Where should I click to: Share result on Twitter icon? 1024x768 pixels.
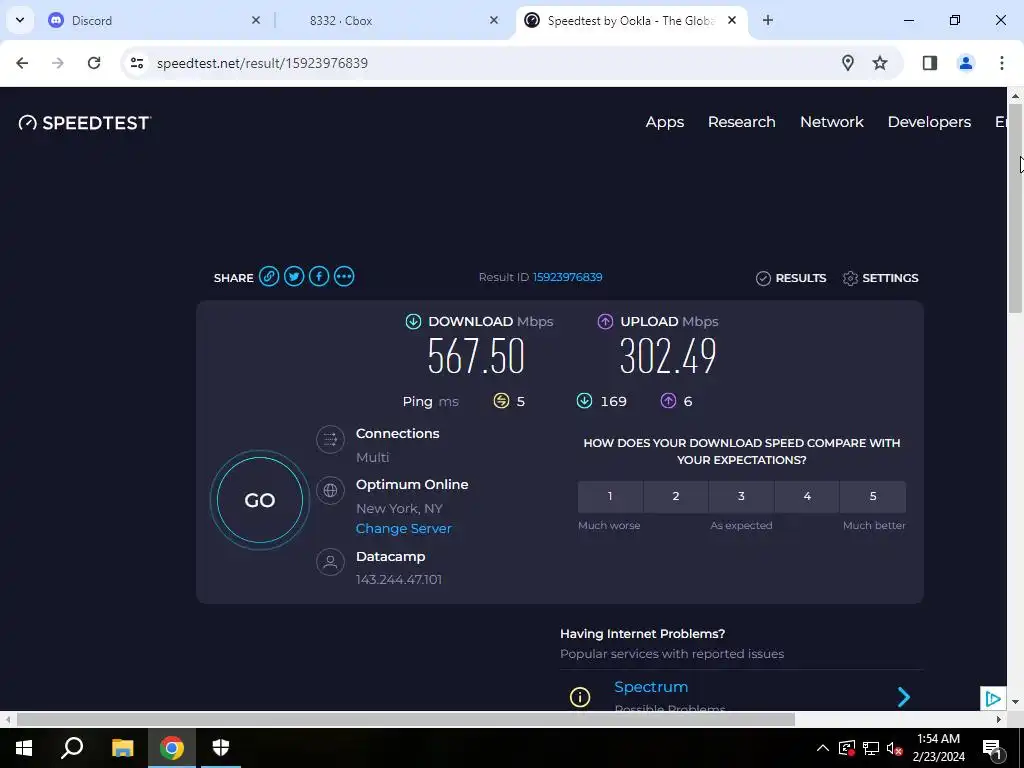(x=294, y=277)
